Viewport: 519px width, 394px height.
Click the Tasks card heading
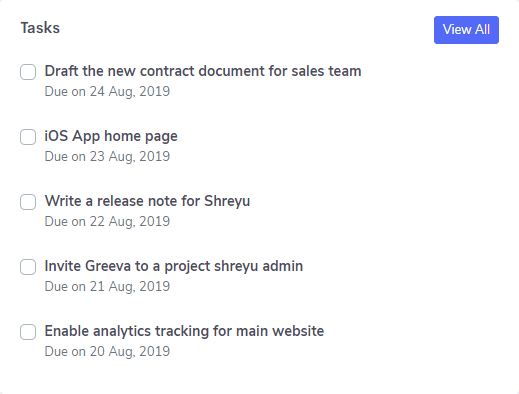[40, 28]
